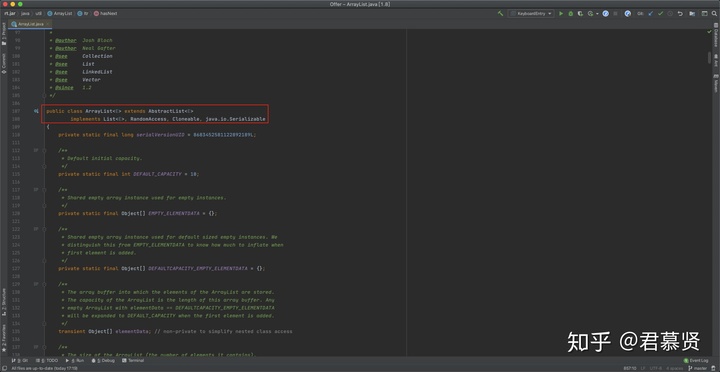The width and height of the screenshot is (720, 372).
Task: Click the UTF-8 encoding selector in status bar
Action: [x=656, y=368]
